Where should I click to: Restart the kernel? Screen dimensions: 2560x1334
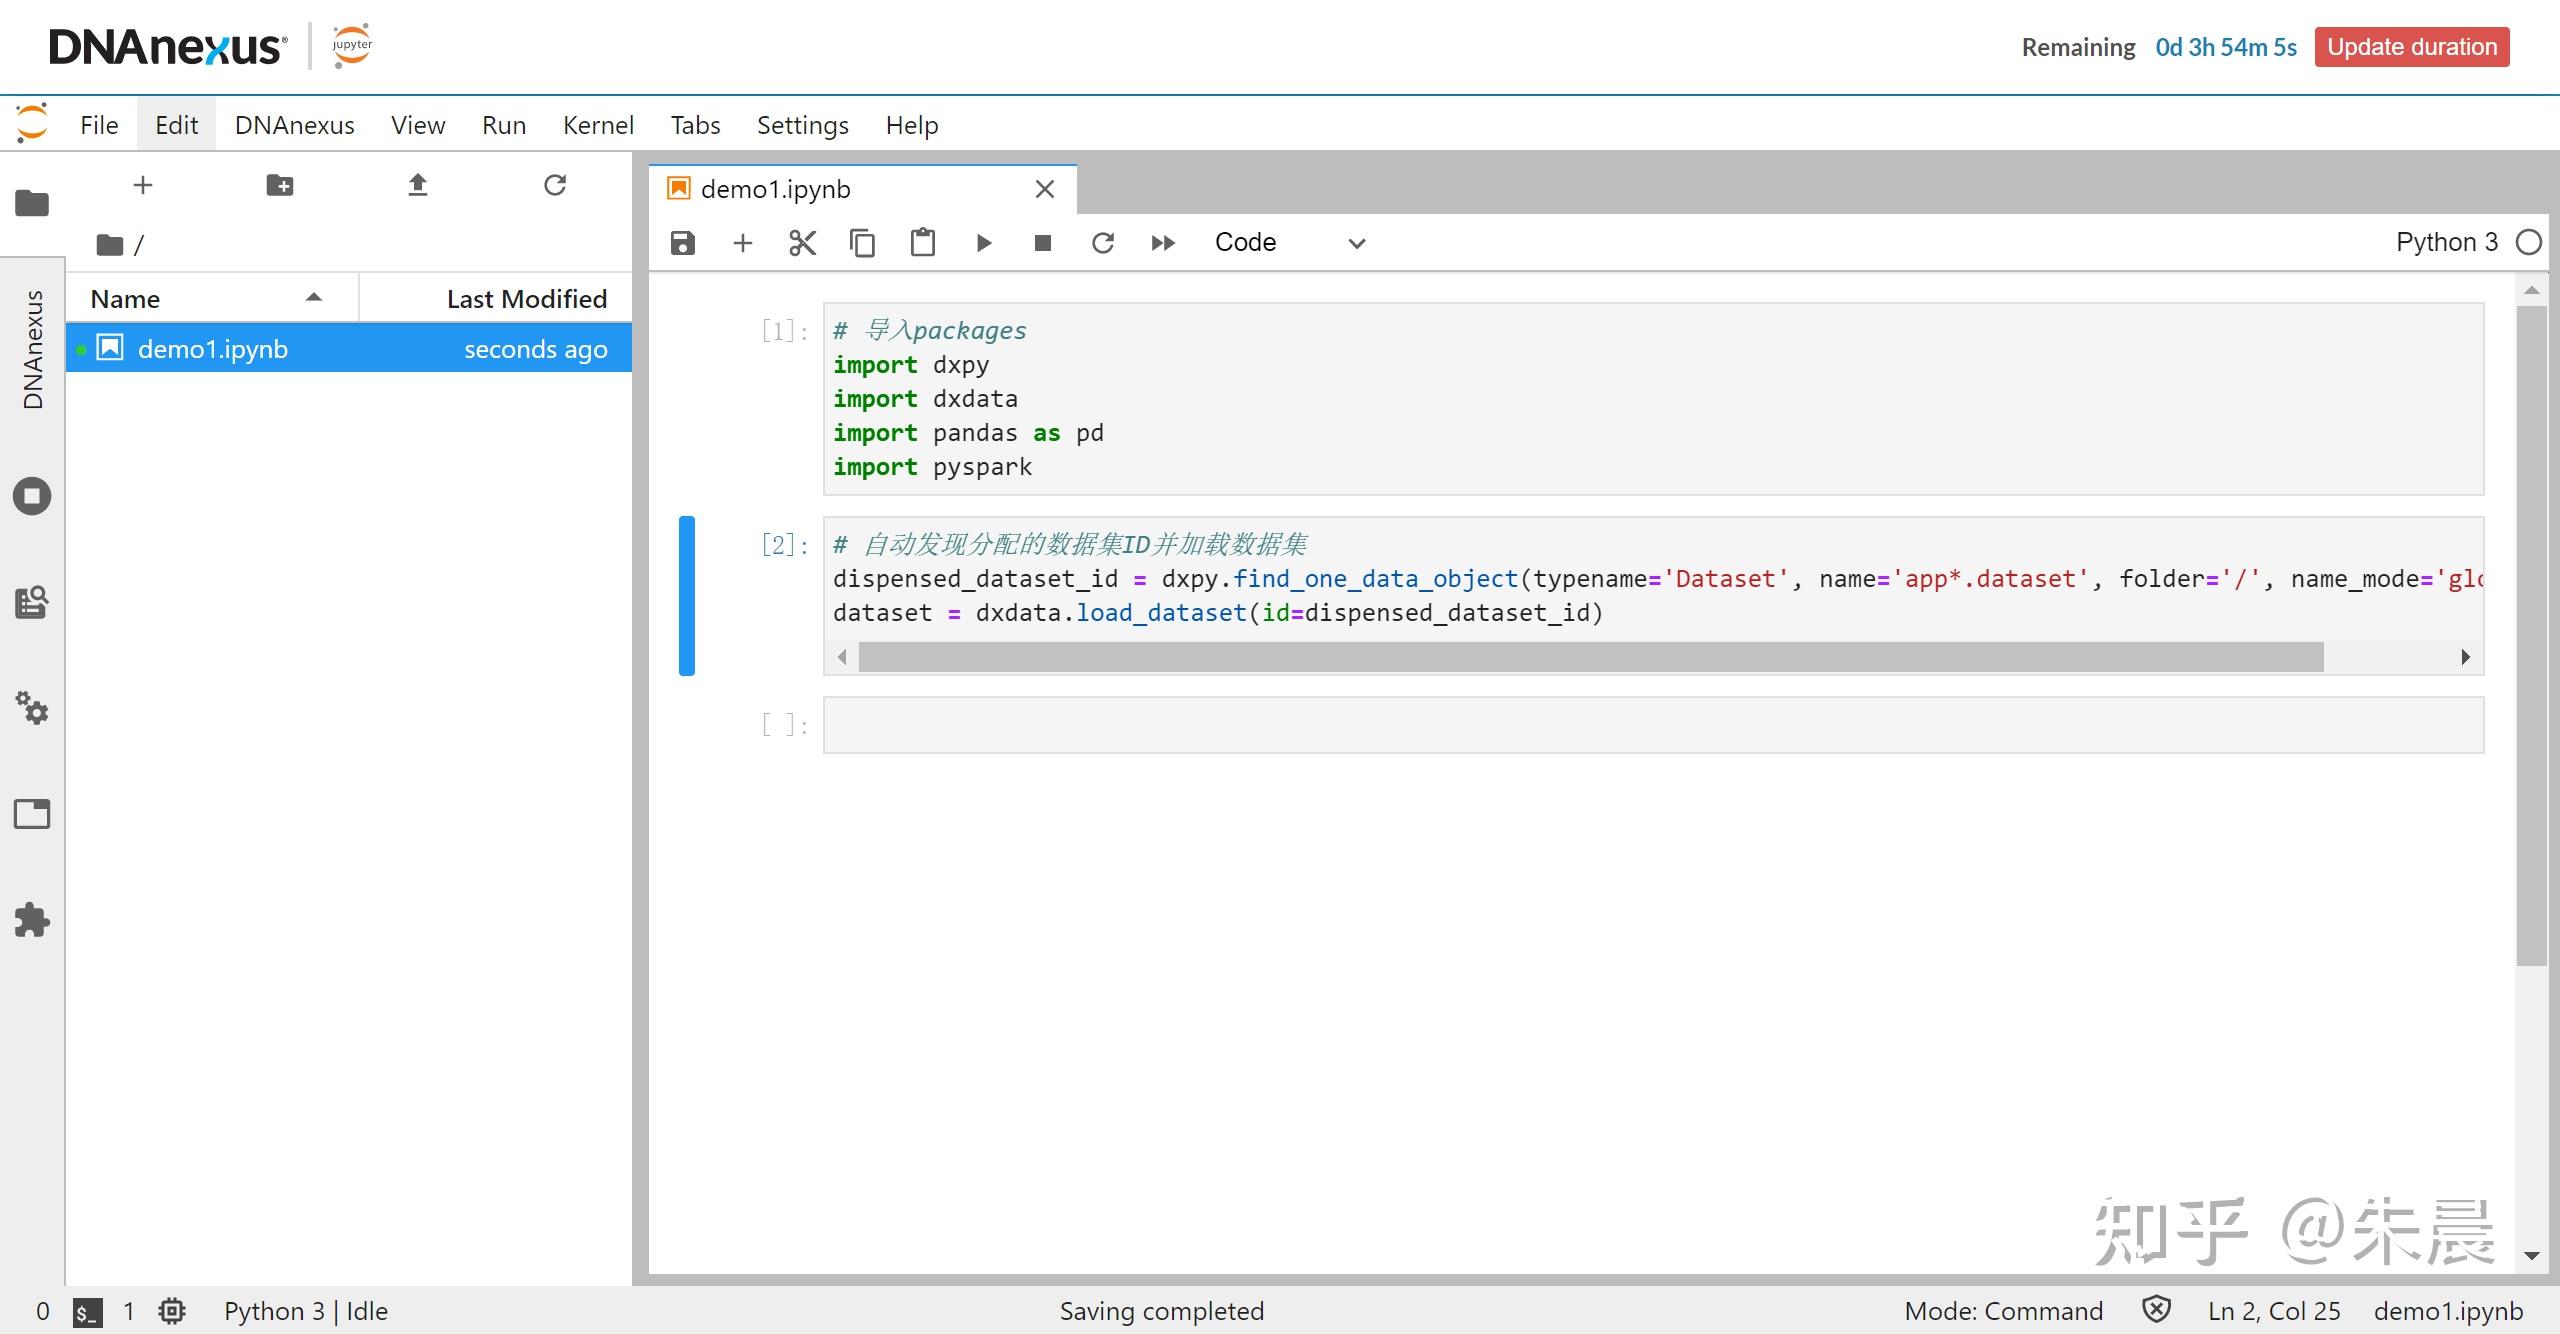(1103, 243)
